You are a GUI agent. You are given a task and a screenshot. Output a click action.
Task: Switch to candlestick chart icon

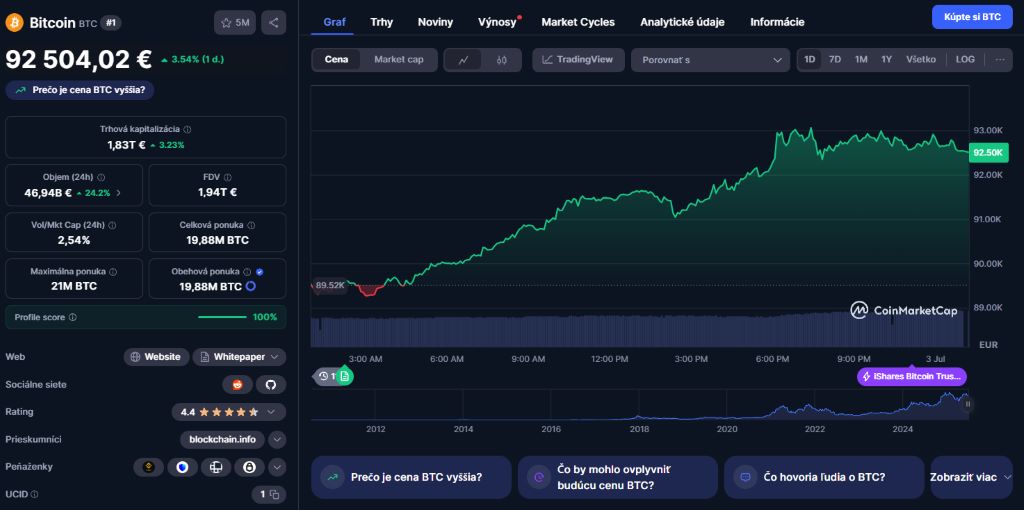pyautogui.click(x=502, y=60)
